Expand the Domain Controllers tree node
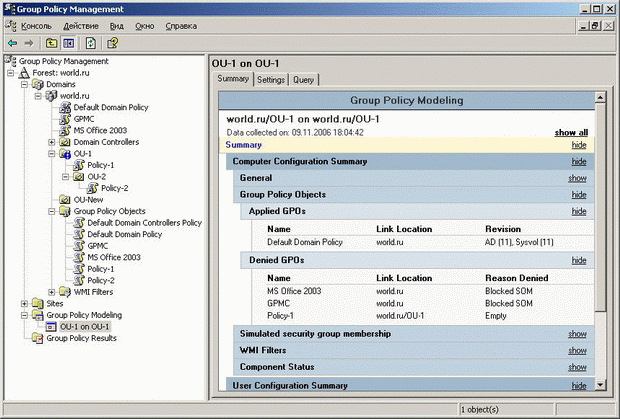The height and width of the screenshot is (419, 620). pyautogui.click(x=51, y=142)
